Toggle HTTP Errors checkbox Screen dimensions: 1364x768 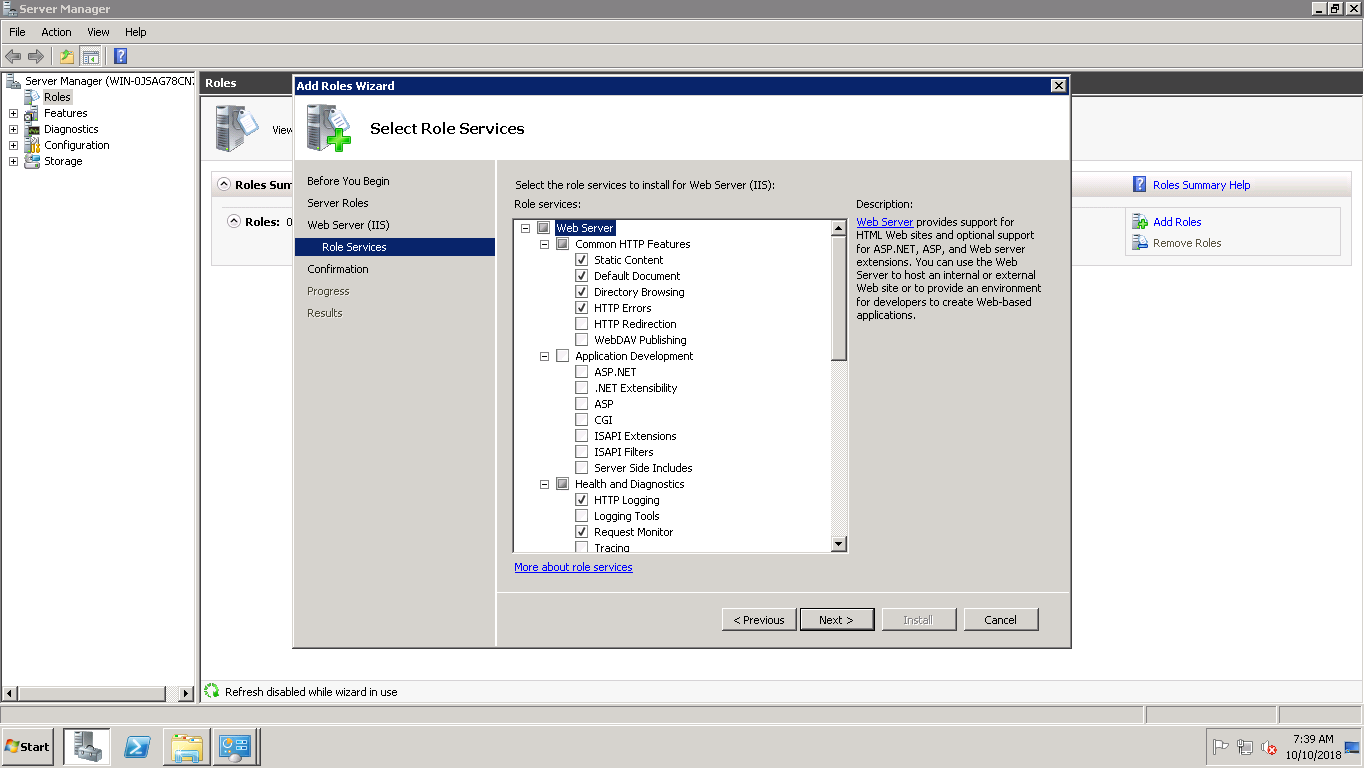pyautogui.click(x=582, y=308)
